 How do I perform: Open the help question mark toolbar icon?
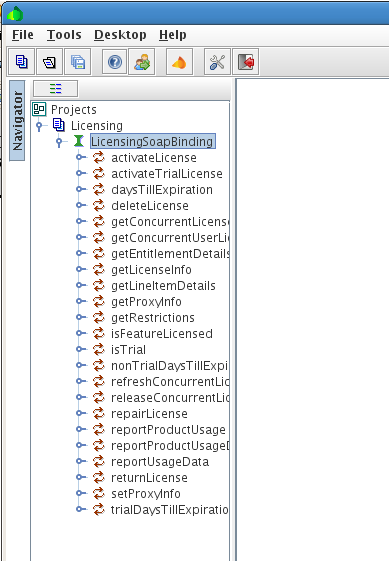pos(115,62)
